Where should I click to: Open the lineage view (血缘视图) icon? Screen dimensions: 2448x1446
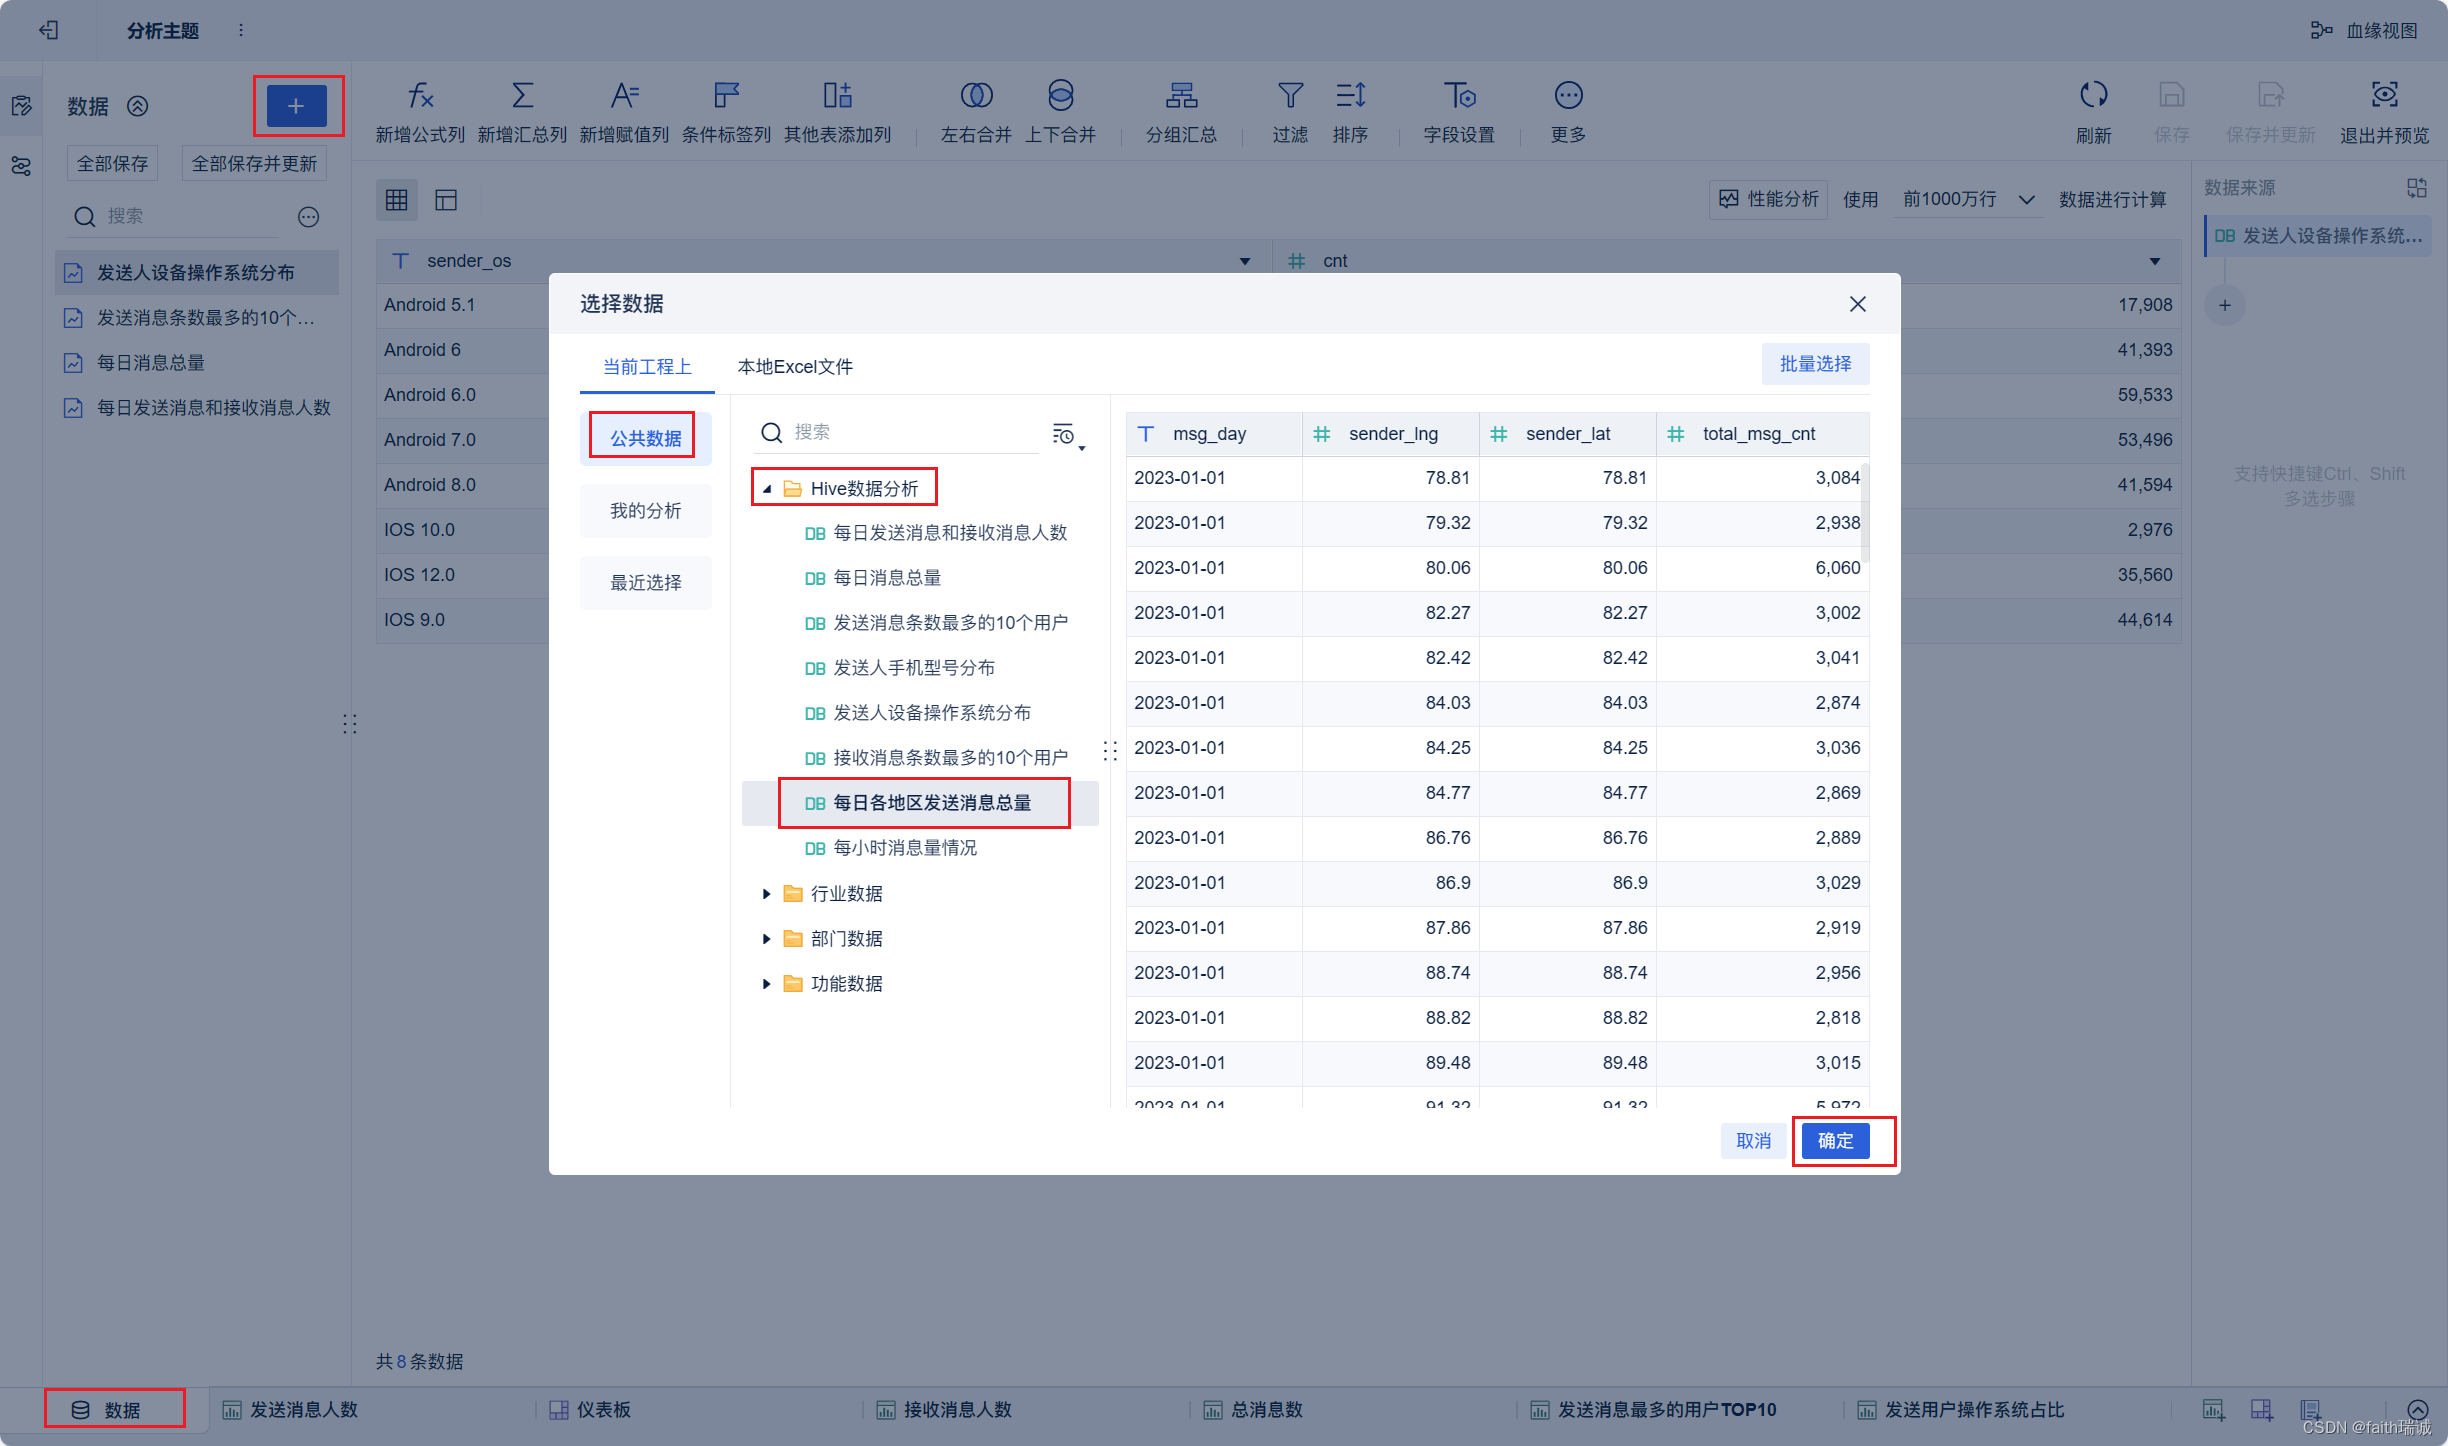click(x=2321, y=30)
